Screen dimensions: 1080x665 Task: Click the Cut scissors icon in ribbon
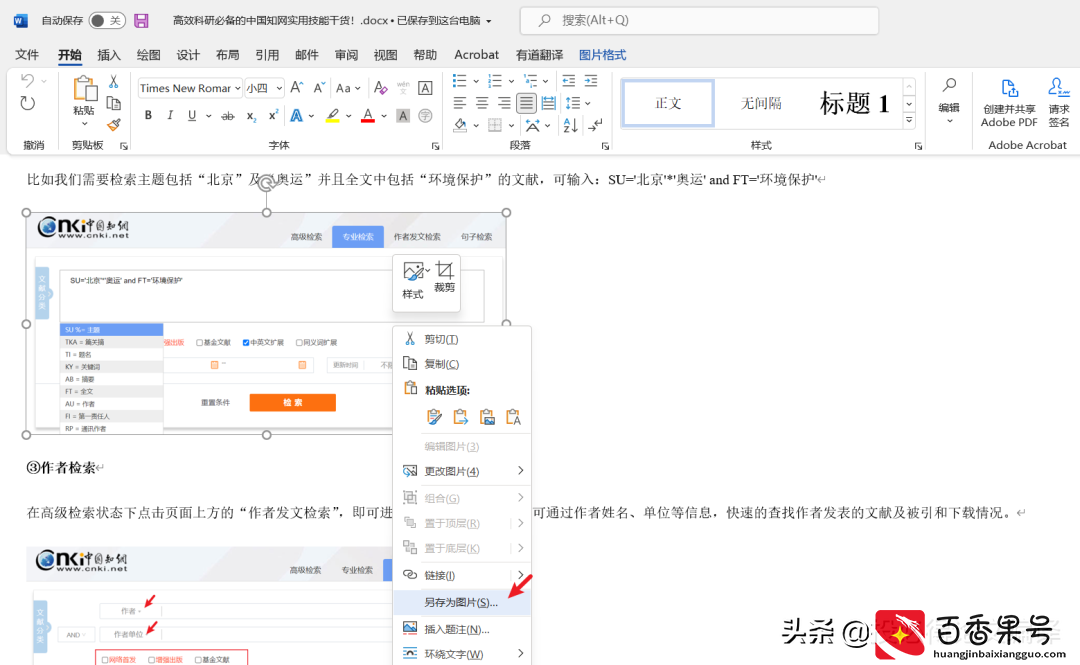click(114, 81)
